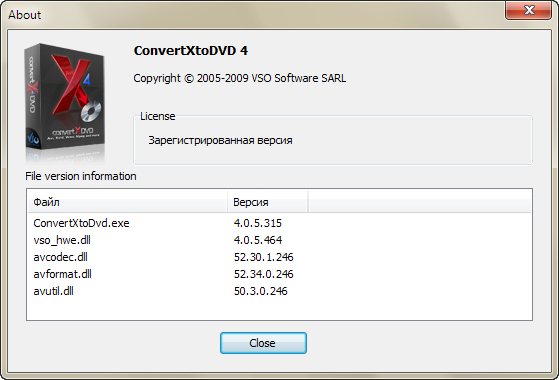Viewport: 559px width, 380px height.
Task: Select the vso_hwe.dll file entry
Action: [62, 240]
